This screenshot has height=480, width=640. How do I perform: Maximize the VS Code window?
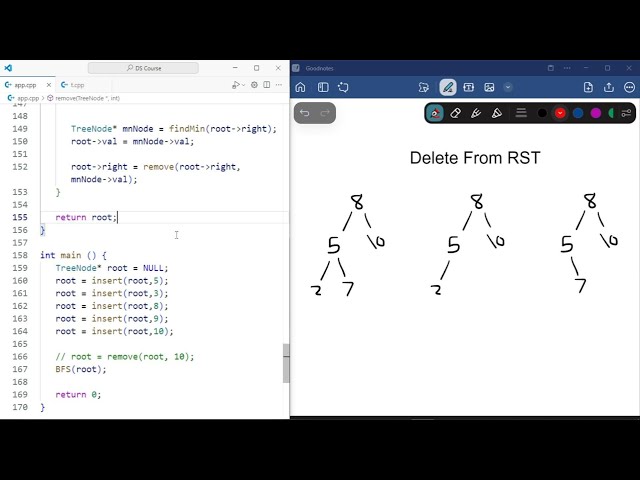pyautogui.click(x=256, y=68)
